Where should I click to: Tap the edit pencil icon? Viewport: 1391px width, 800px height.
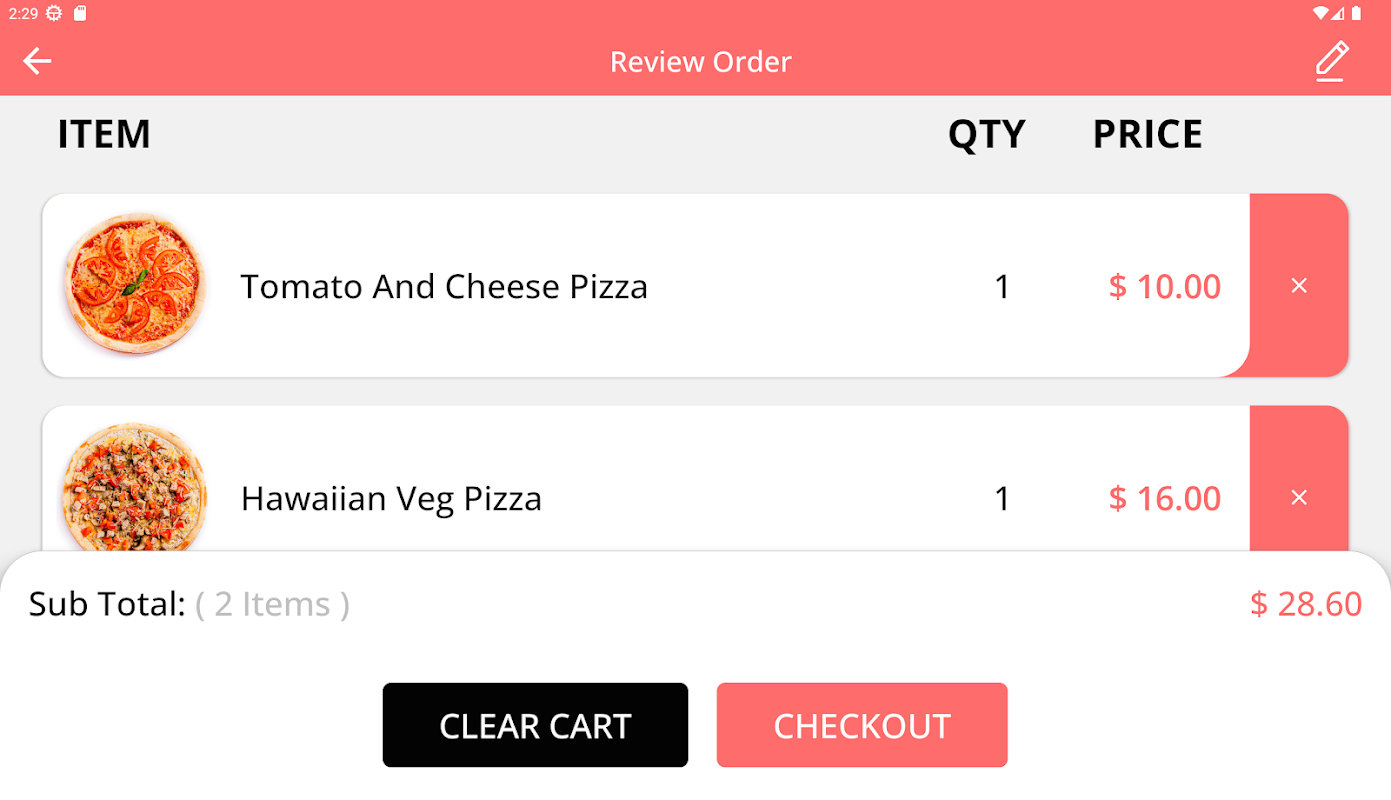tap(1331, 61)
